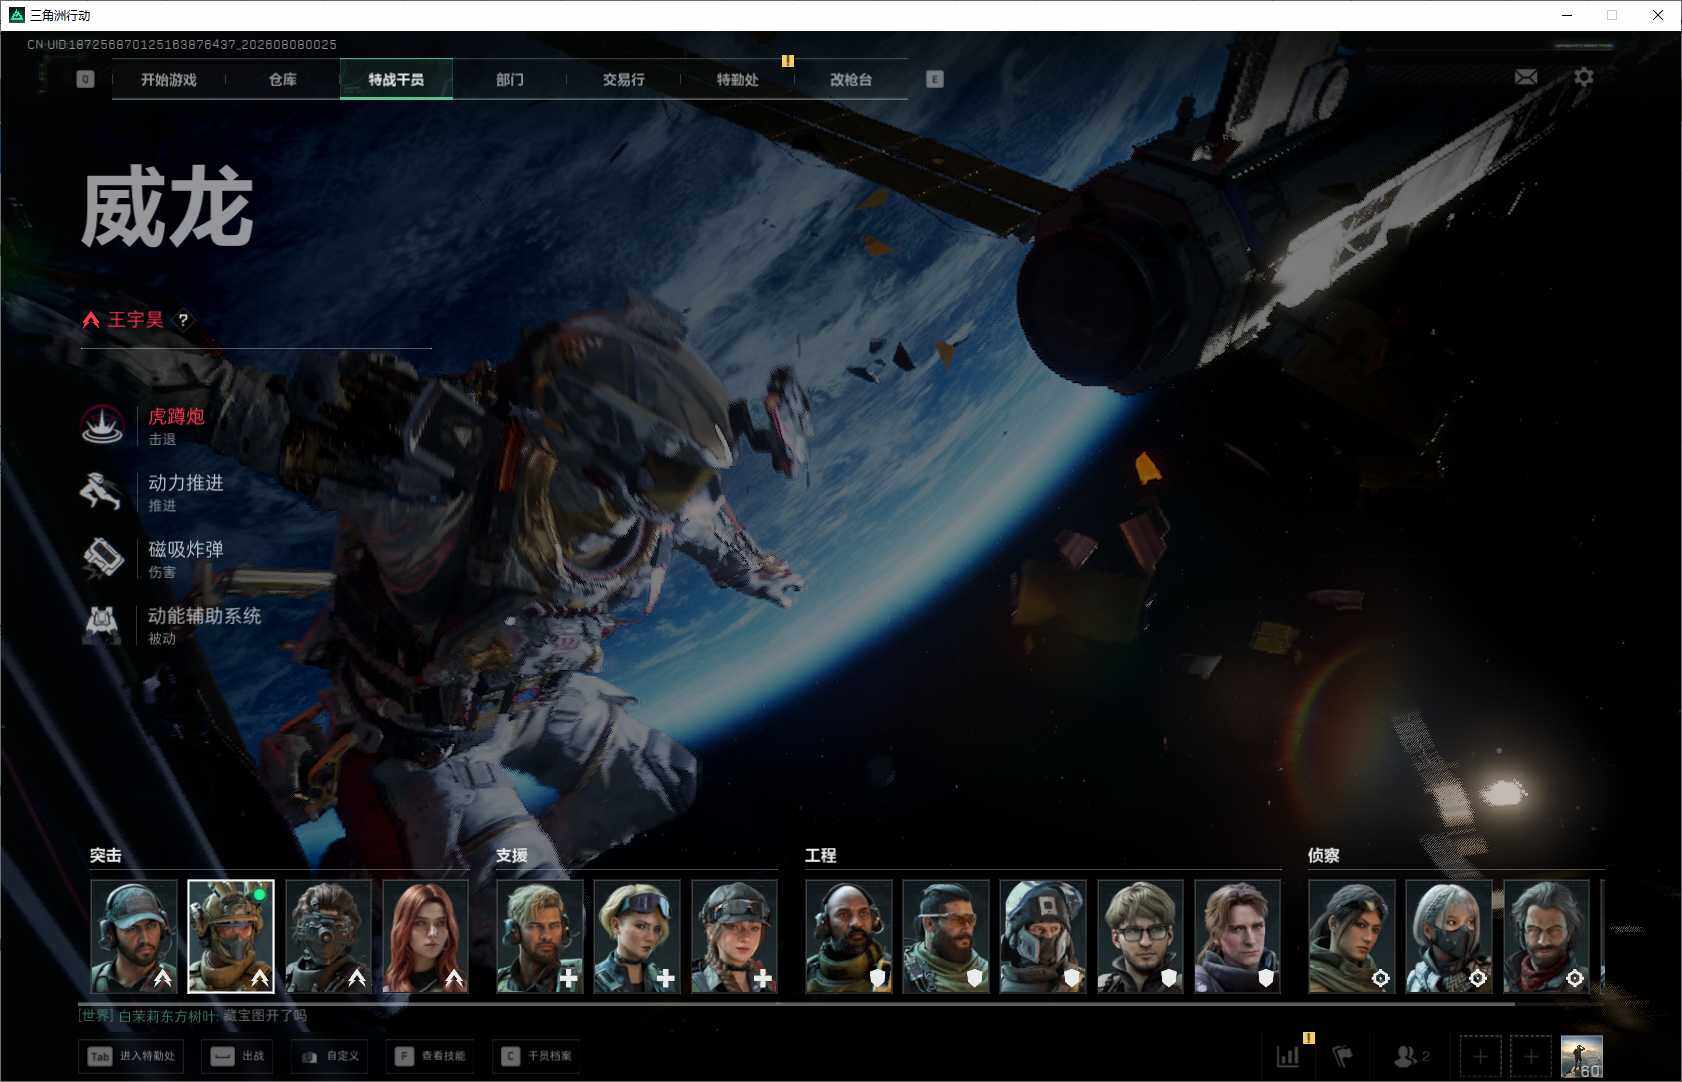Click the 自定义 button
Screen dimensions: 1682x1082
(x=329, y=1056)
